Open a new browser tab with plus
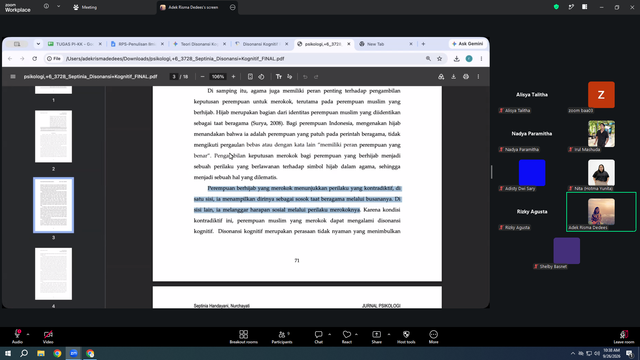Image resolution: width=640 pixels, height=360 pixels. coord(423,44)
